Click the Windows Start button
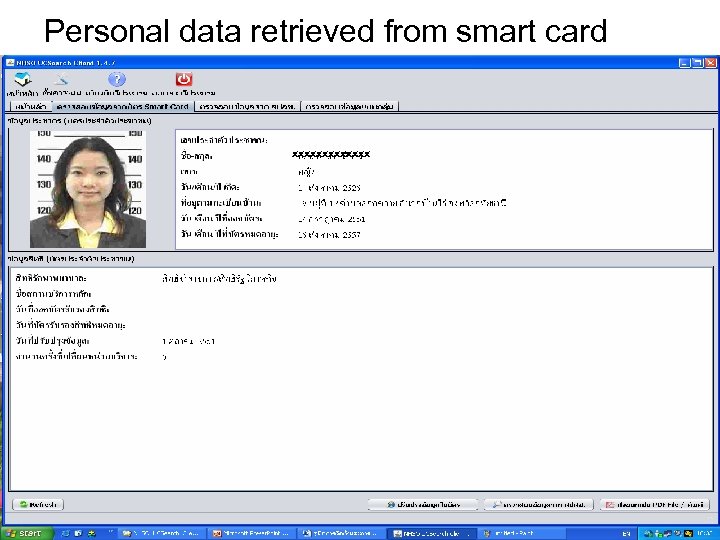Viewport: 720px width, 540px height. (26, 533)
